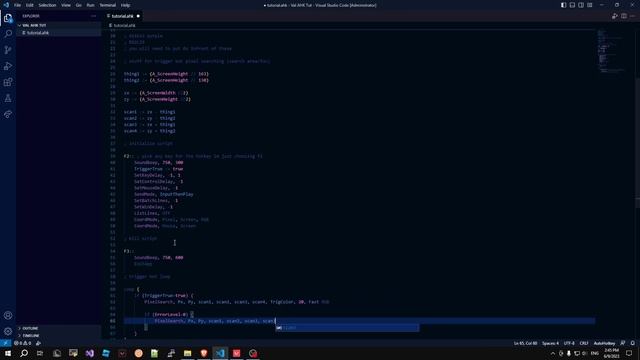The width and height of the screenshot is (640, 360).
Task: Open the Accounts menu in activity bar
Action: pyautogui.click(x=8, y=315)
